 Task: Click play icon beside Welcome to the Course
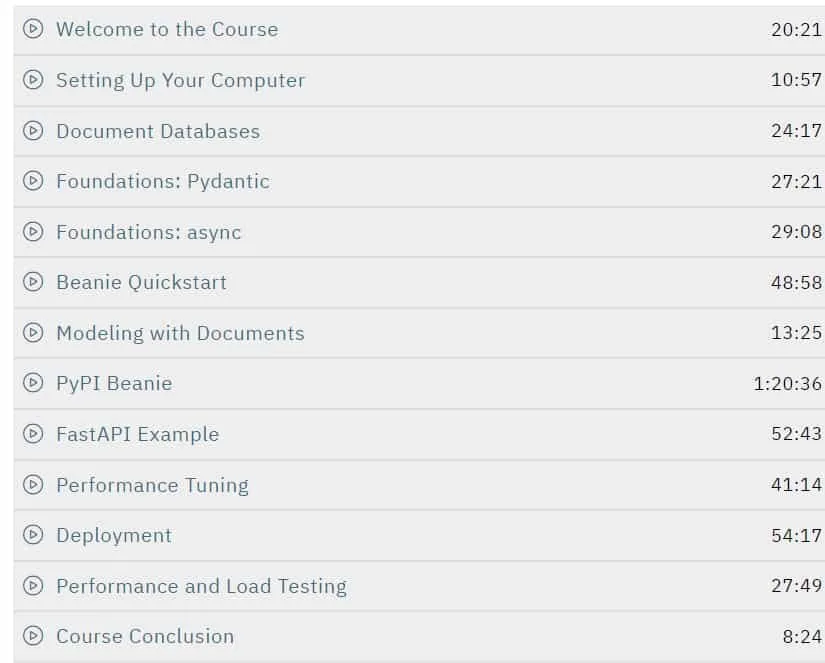coord(33,28)
